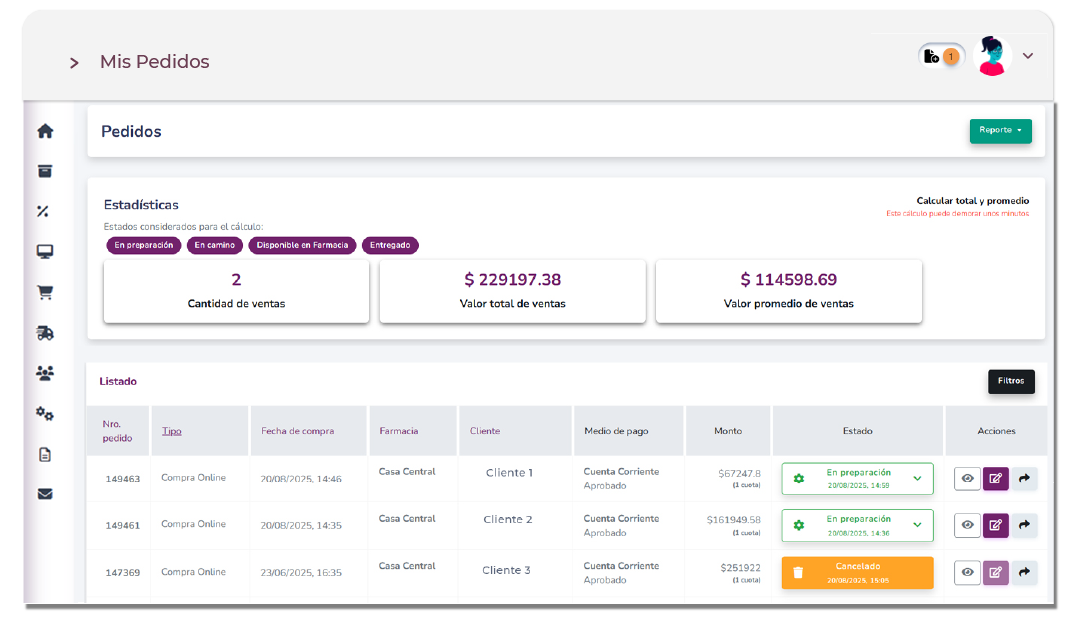
Task: View order 149463 with the eye icon
Action: click(967, 478)
